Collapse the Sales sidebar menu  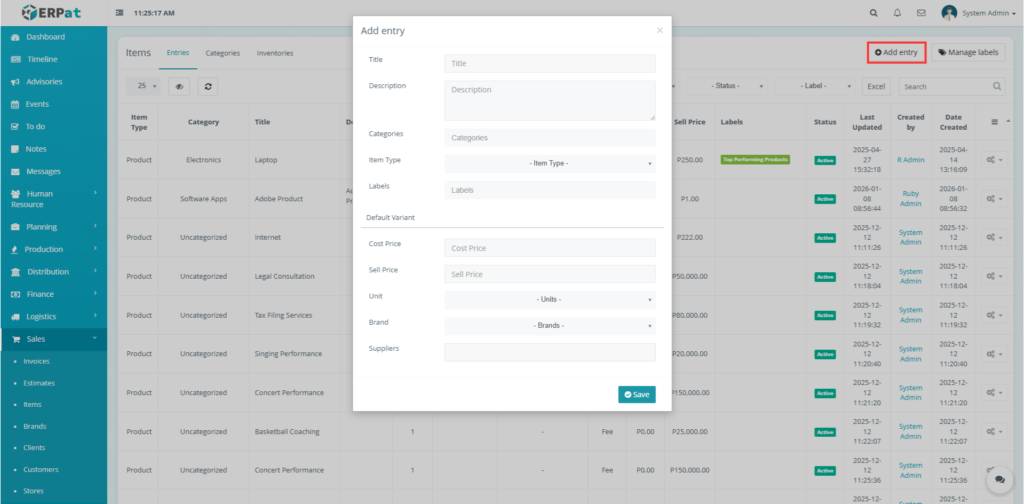click(54, 339)
